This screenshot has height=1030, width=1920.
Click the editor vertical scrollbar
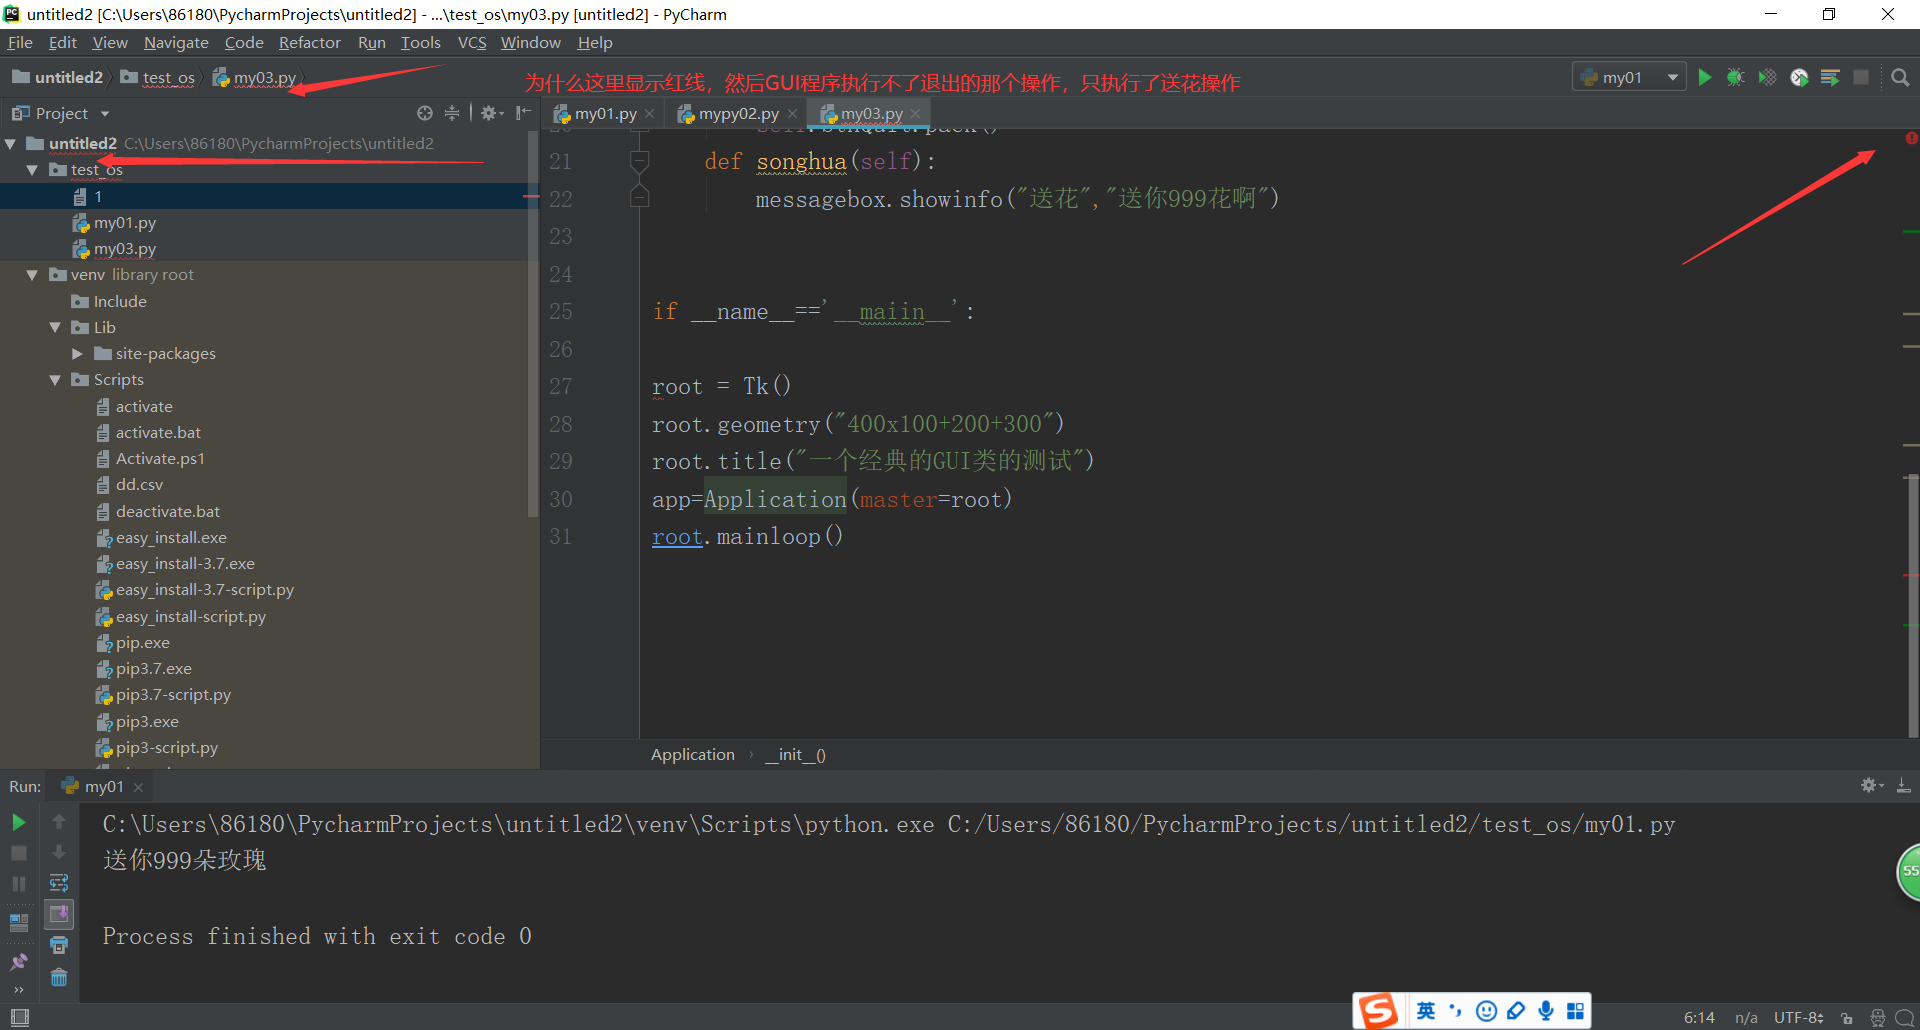pos(1912,605)
